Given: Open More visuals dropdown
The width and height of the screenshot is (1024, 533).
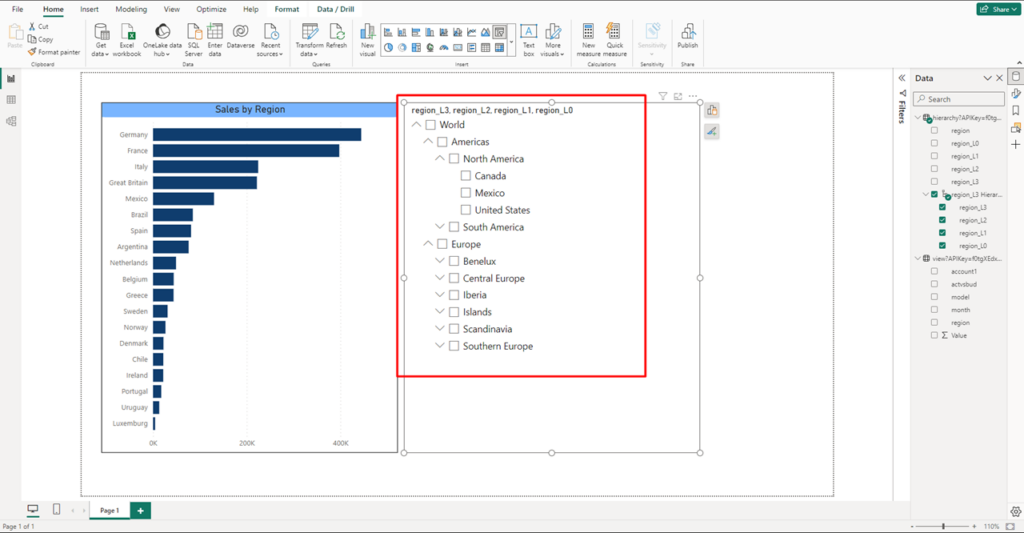Looking at the screenshot, I should [x=553, y=39].
